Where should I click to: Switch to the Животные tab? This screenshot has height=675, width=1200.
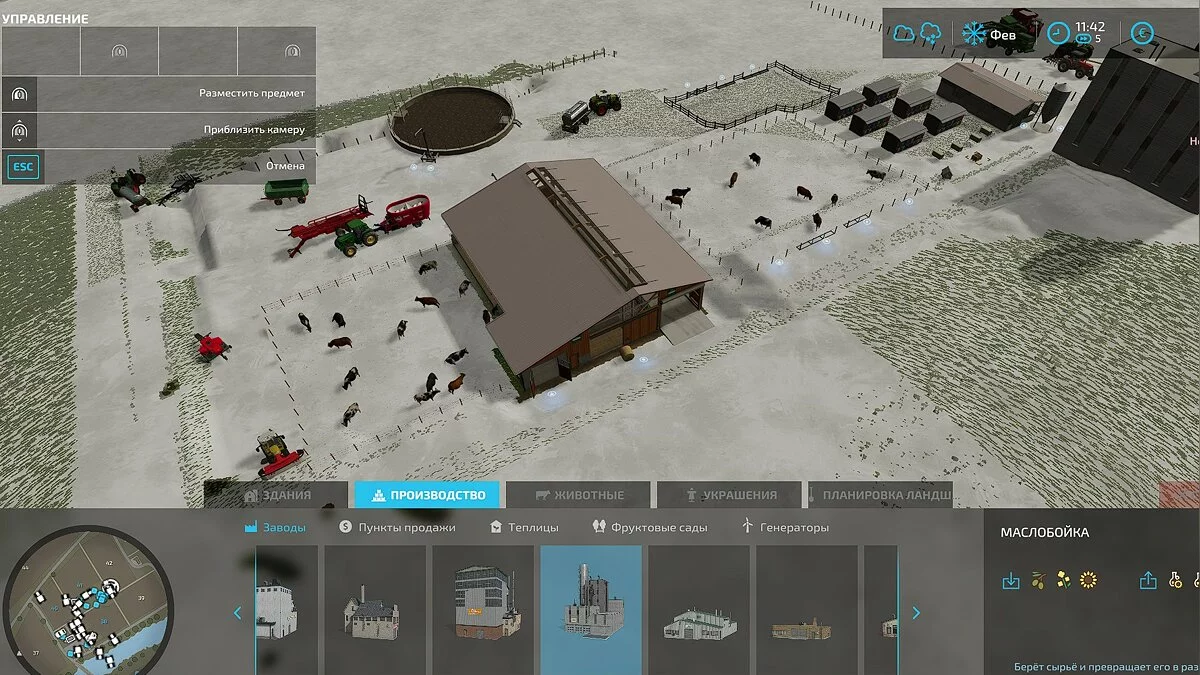click(x=579, y=495)
